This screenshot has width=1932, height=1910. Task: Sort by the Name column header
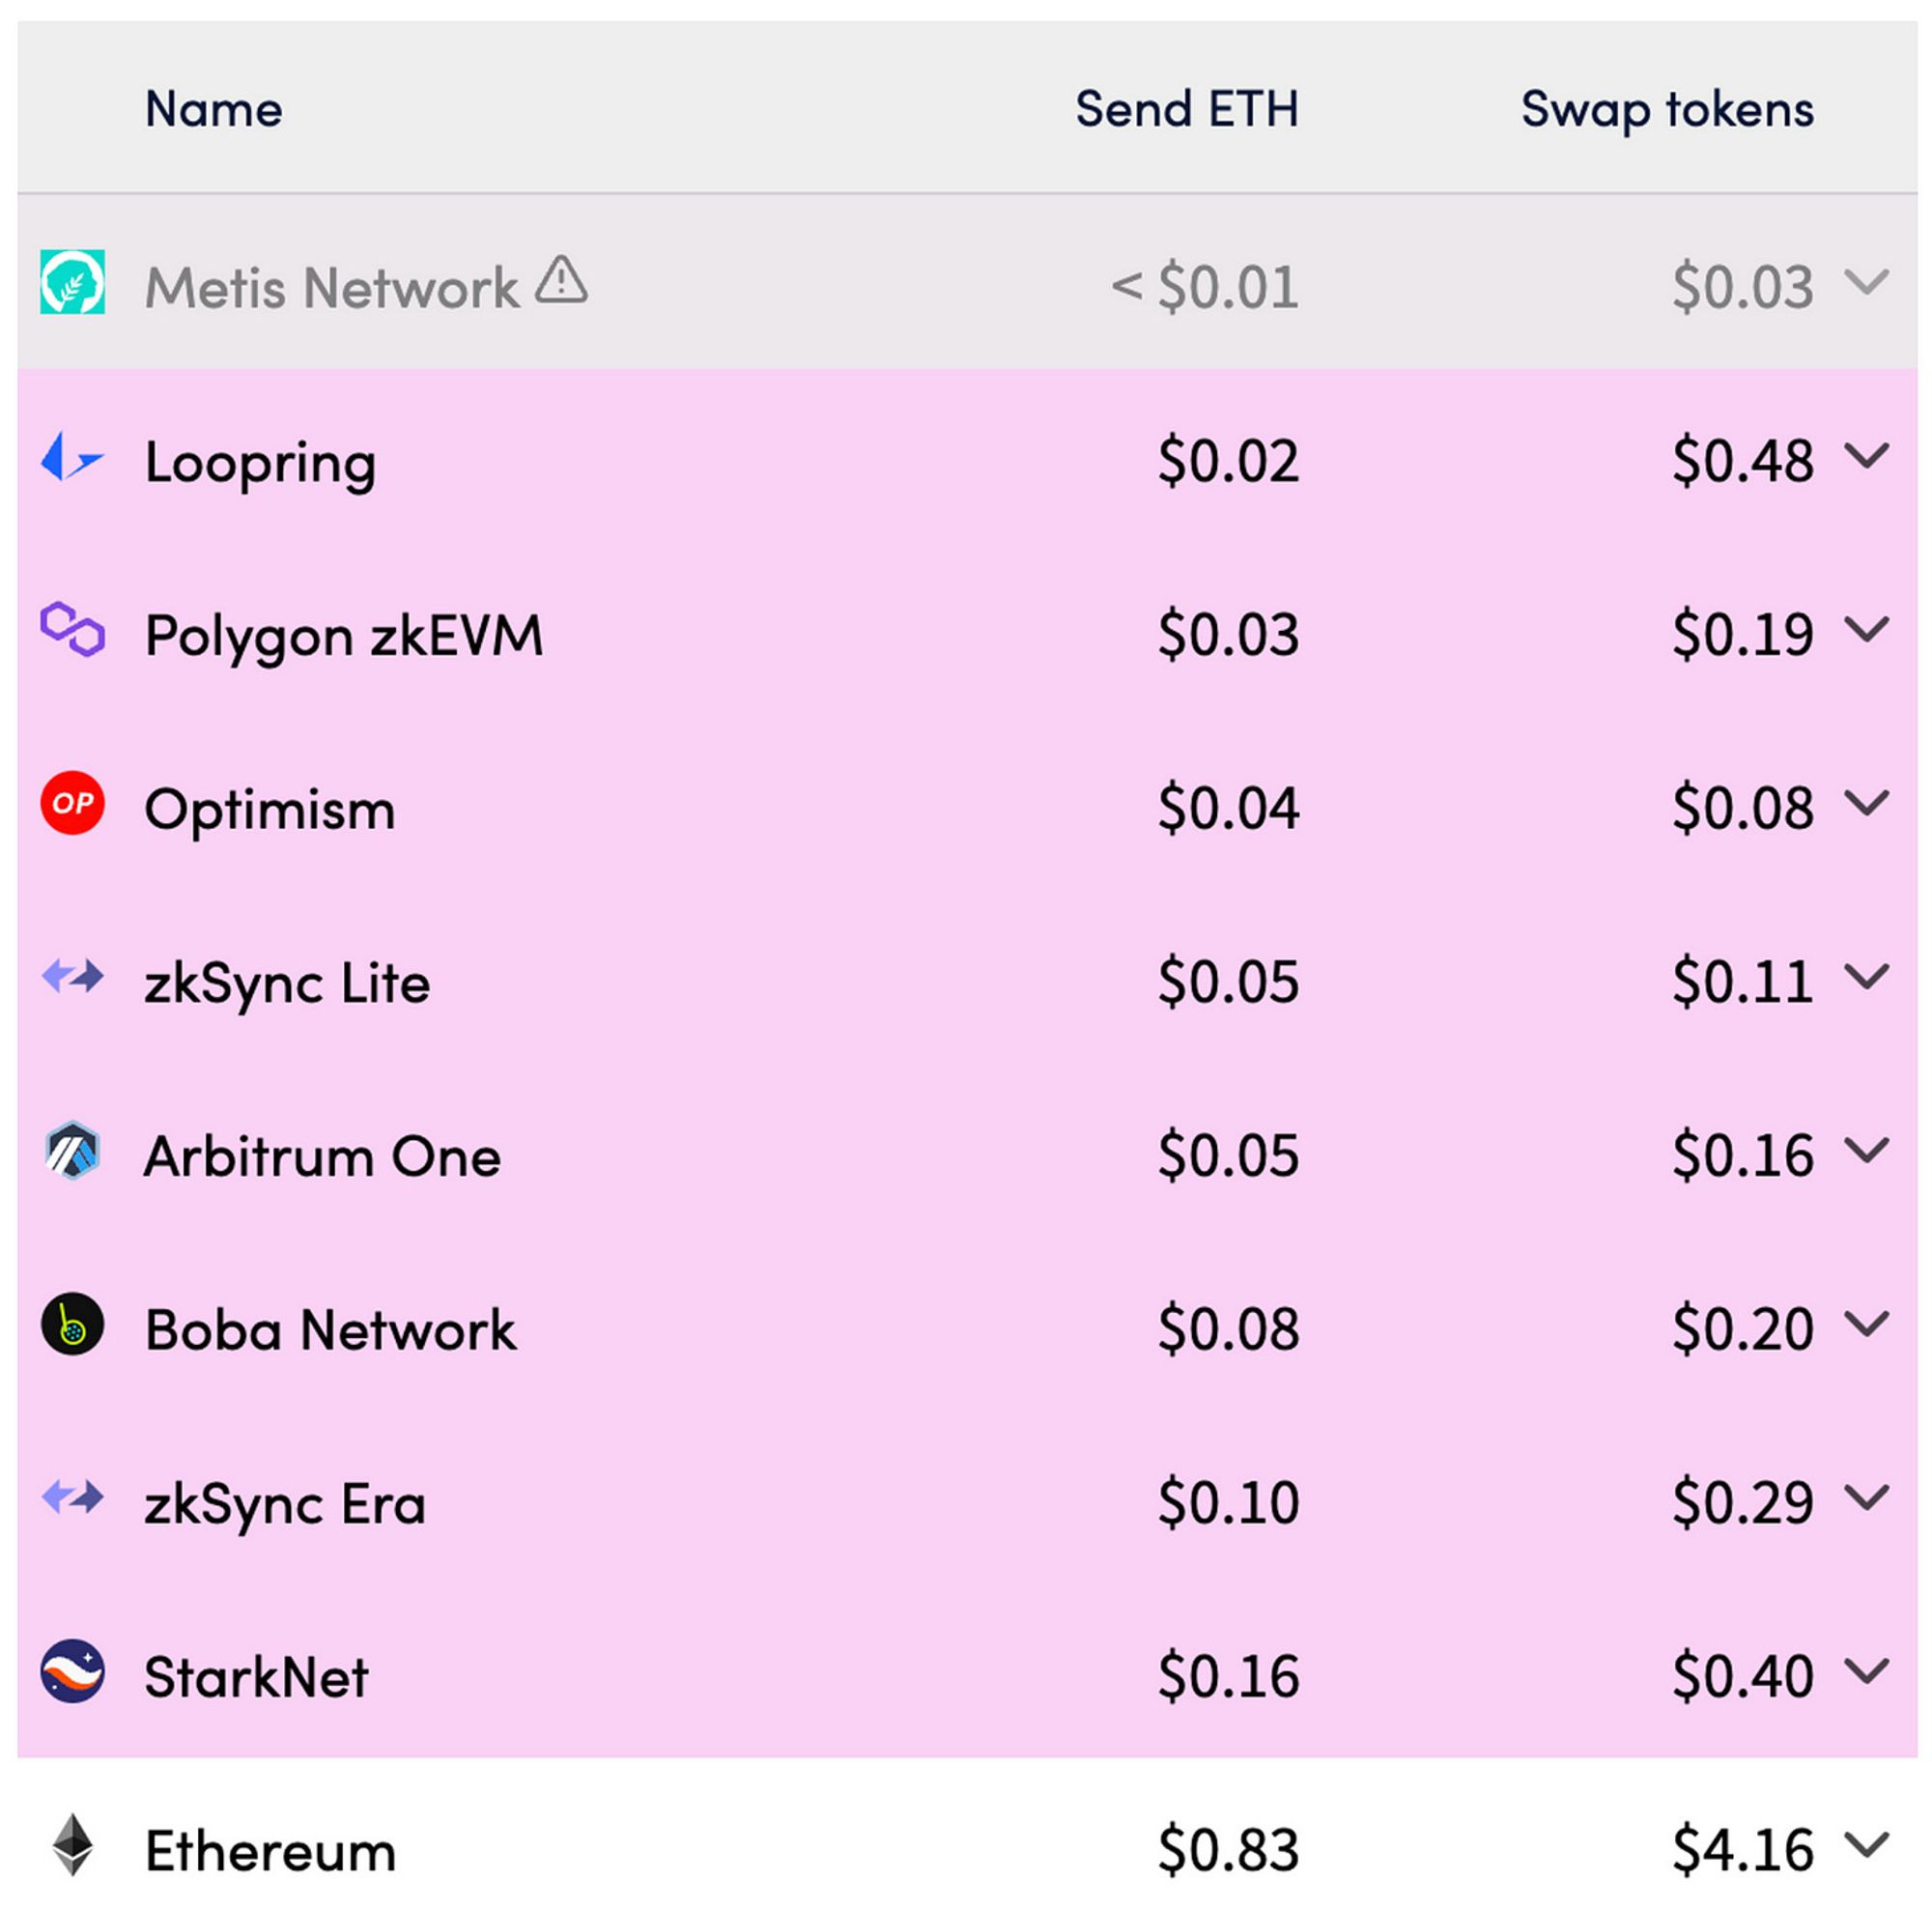click(213, 108)
